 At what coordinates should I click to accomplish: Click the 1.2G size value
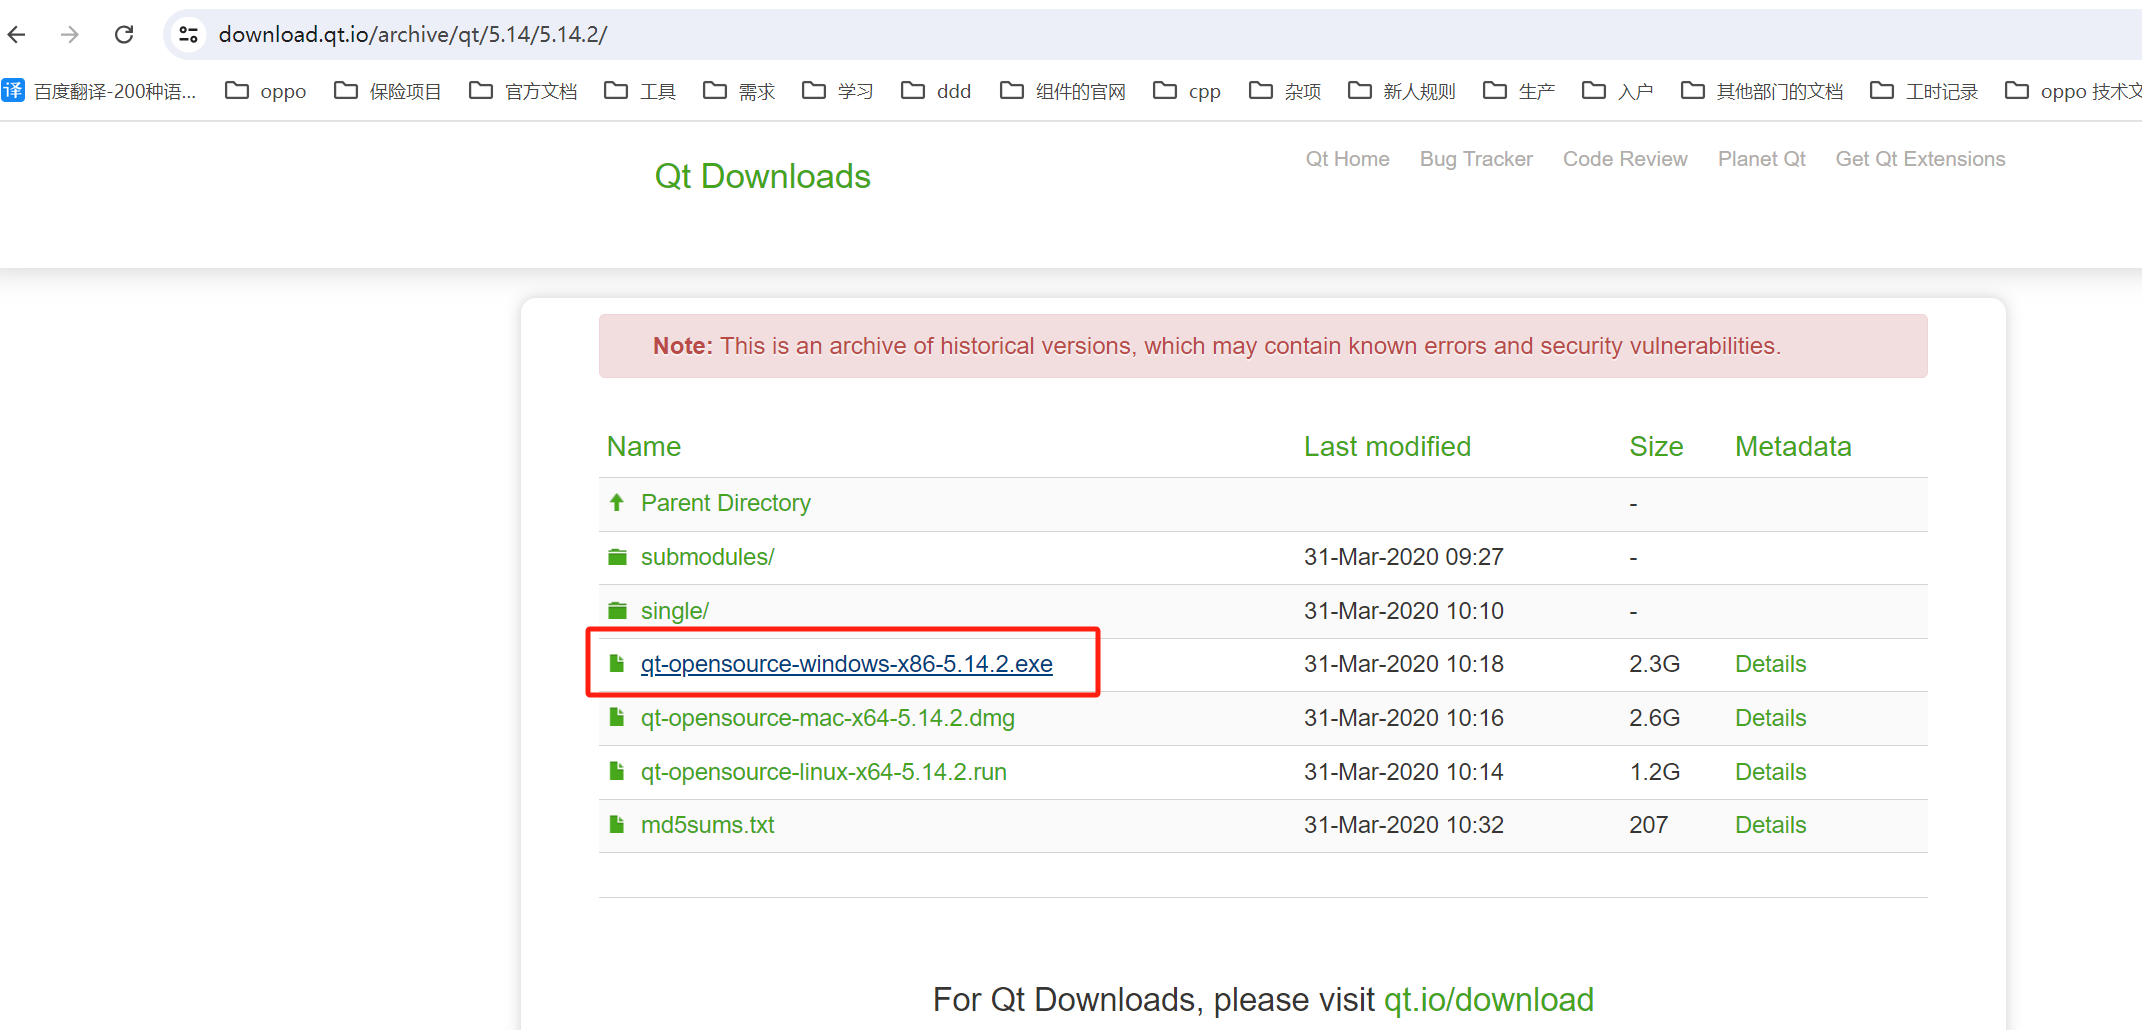coord(1654,772)
